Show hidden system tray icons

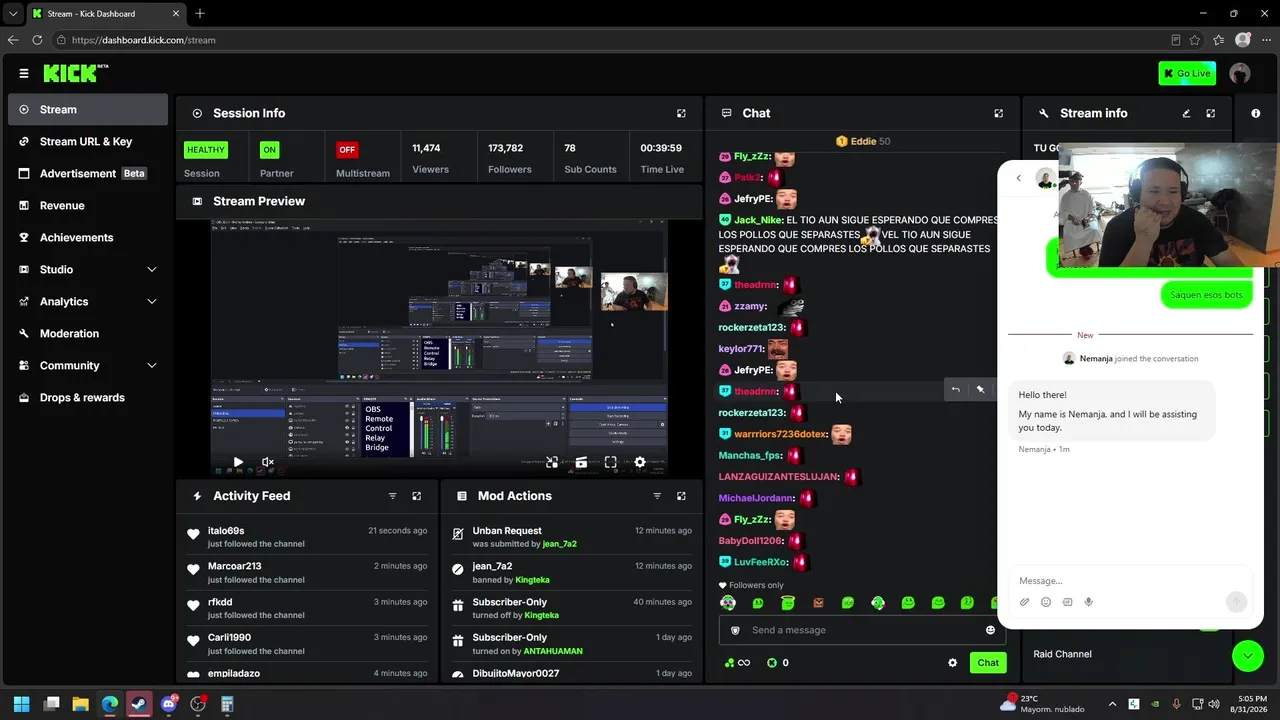pos(1112,704)
